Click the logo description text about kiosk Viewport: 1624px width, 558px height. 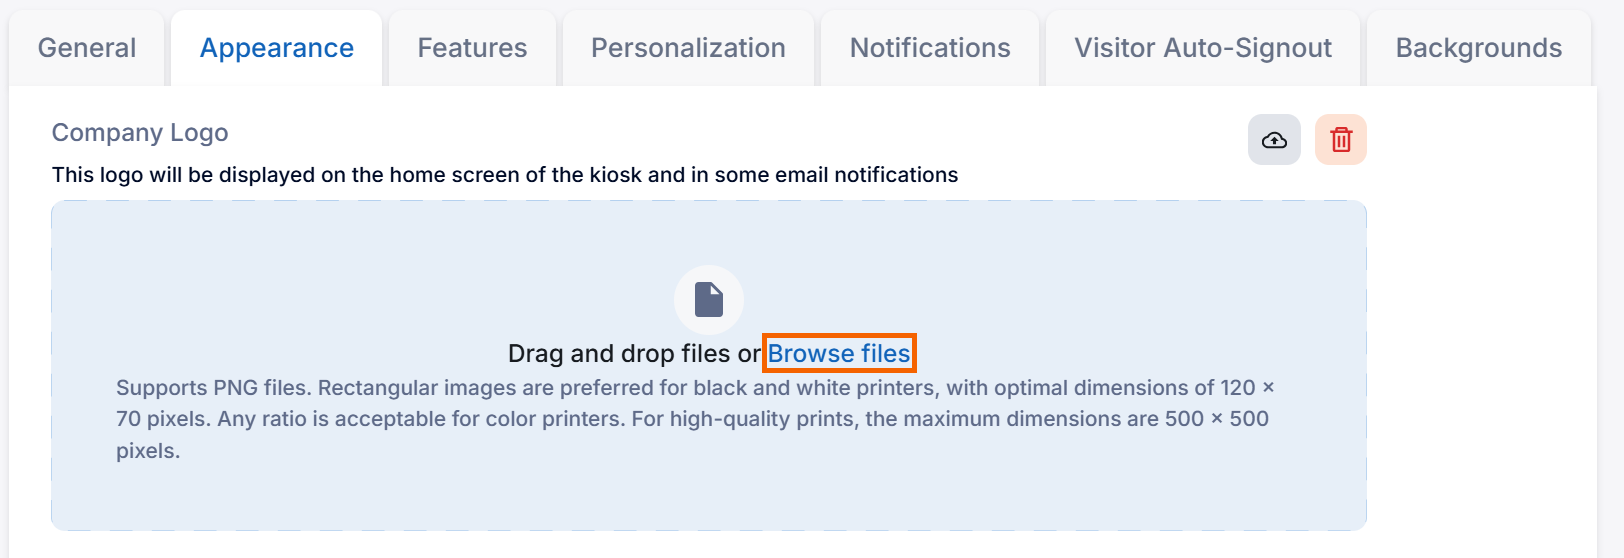pyautogui.click(x=504, y=175)
